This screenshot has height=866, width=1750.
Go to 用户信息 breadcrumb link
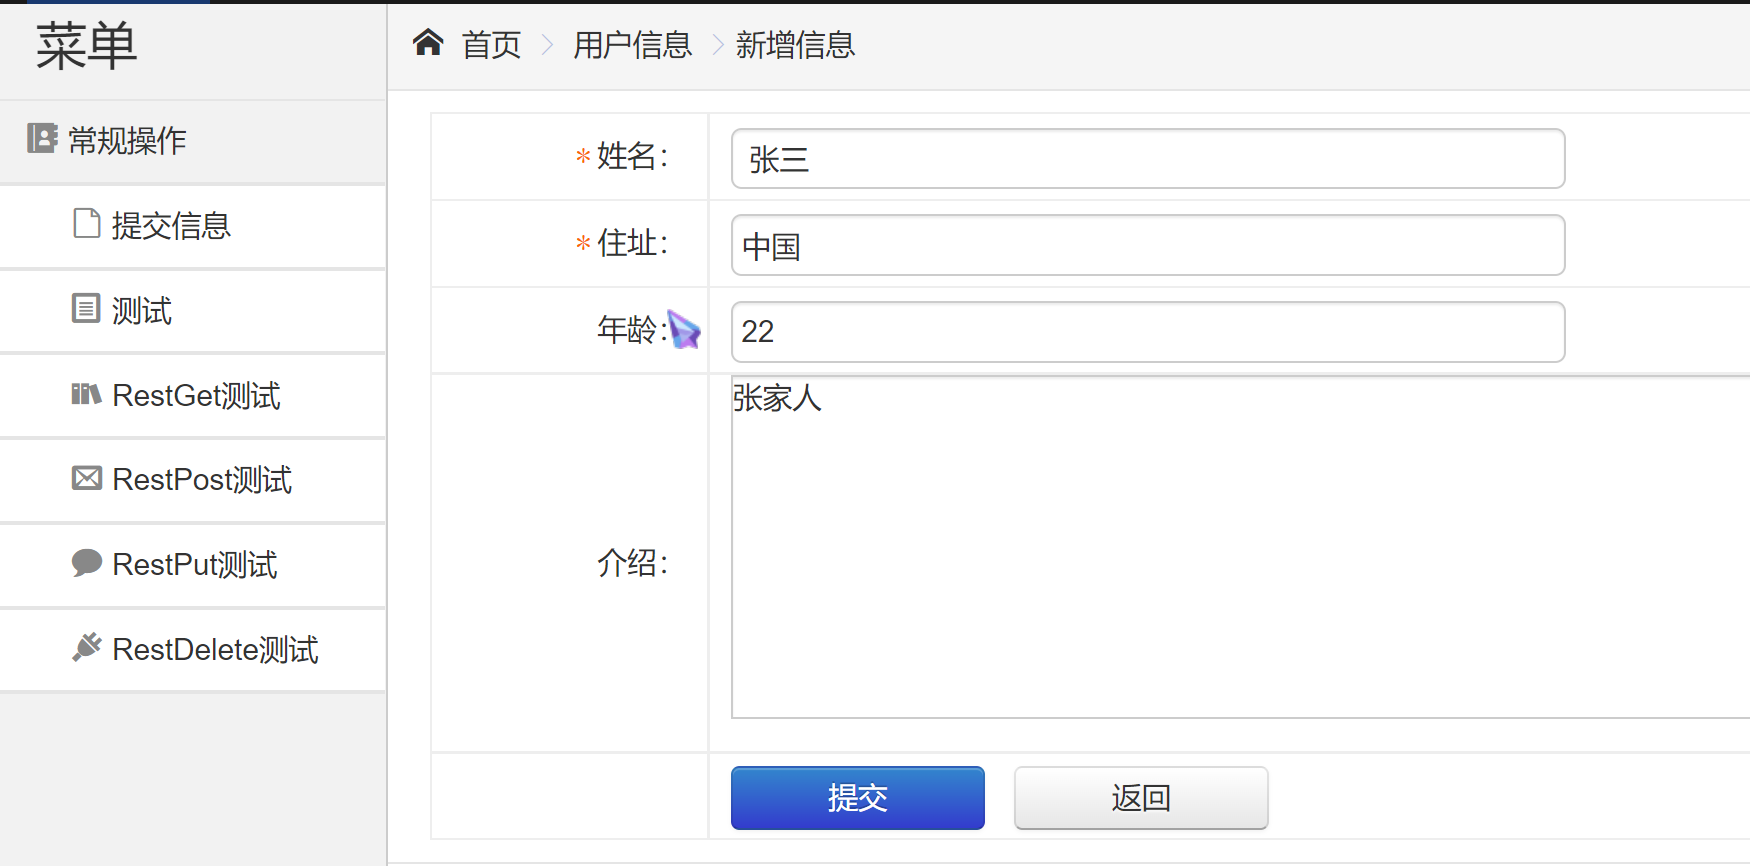(x=632, y=45)
